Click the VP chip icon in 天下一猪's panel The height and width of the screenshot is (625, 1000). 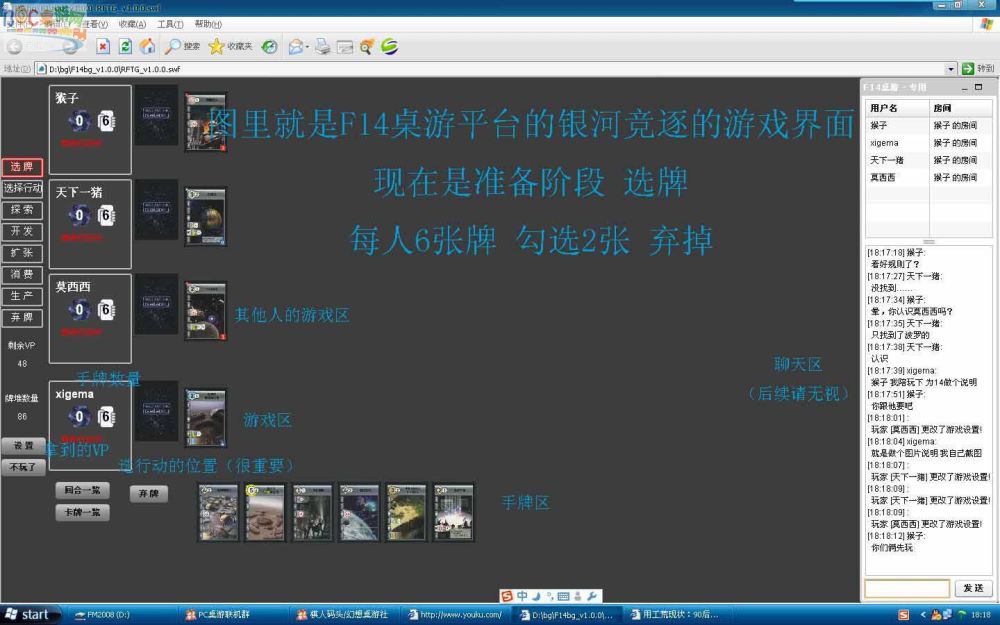pos(78,216)
